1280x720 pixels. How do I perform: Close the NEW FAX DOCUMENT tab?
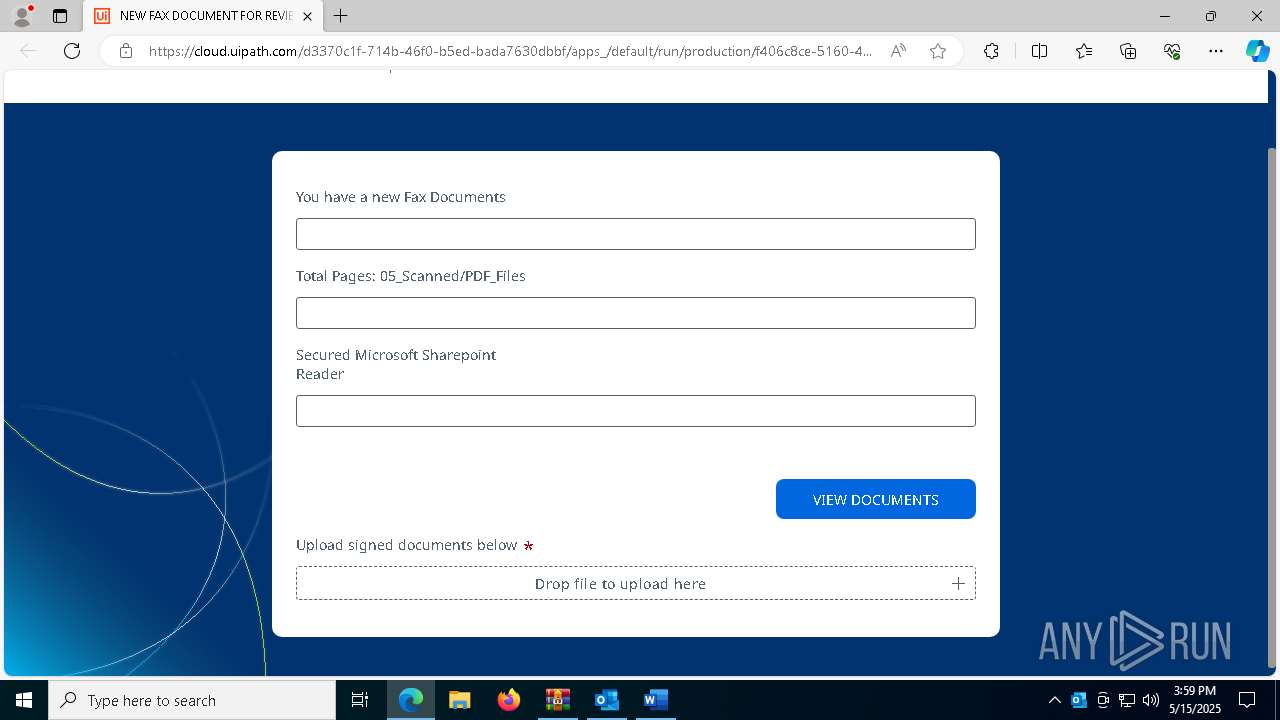pos(307,16)
